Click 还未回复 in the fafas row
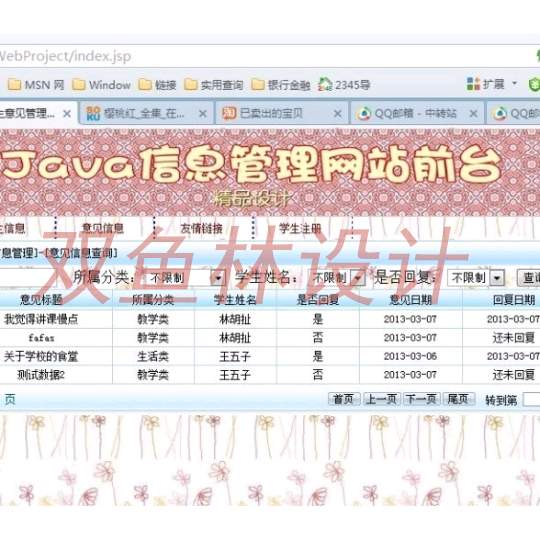The image size is (540, 540). pos(513,338)
